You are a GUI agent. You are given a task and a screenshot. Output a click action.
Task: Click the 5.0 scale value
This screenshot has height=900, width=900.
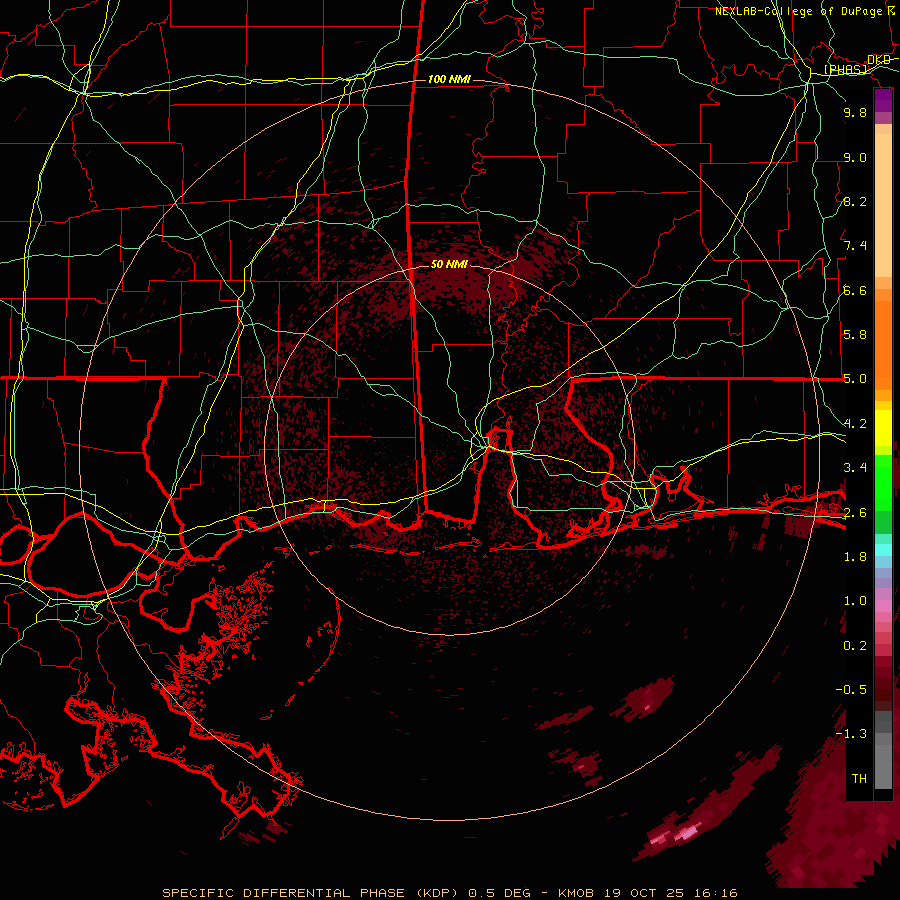[x=855, y=379]
